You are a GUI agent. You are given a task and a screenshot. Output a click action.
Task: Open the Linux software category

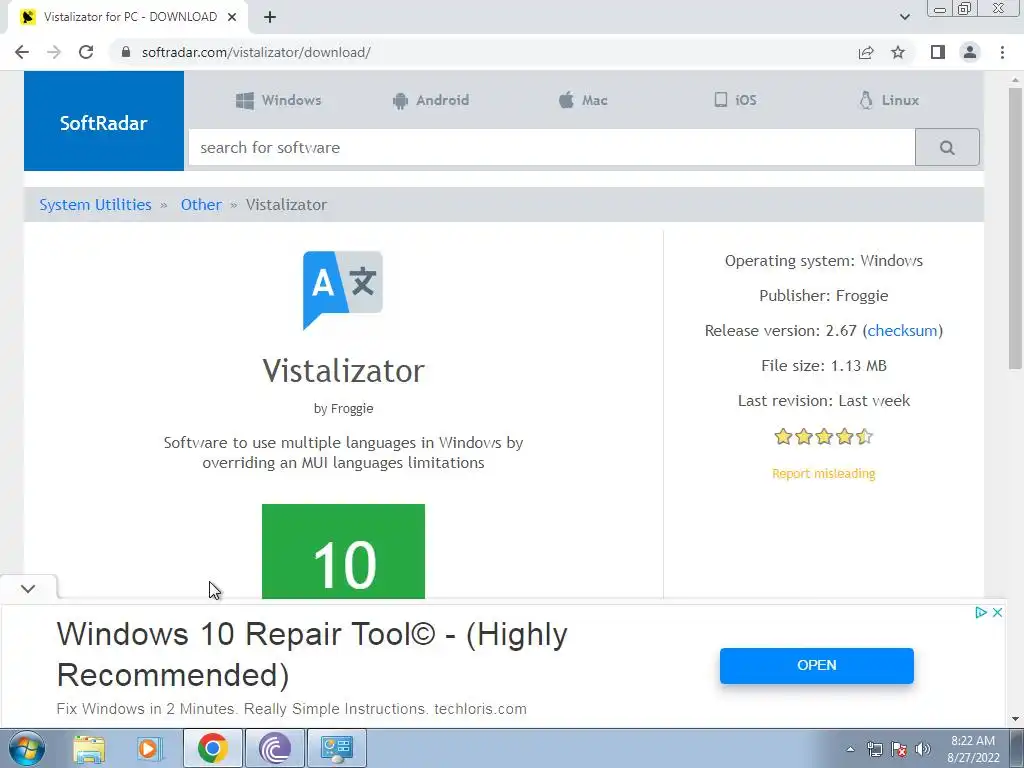[x=889, y=100]
